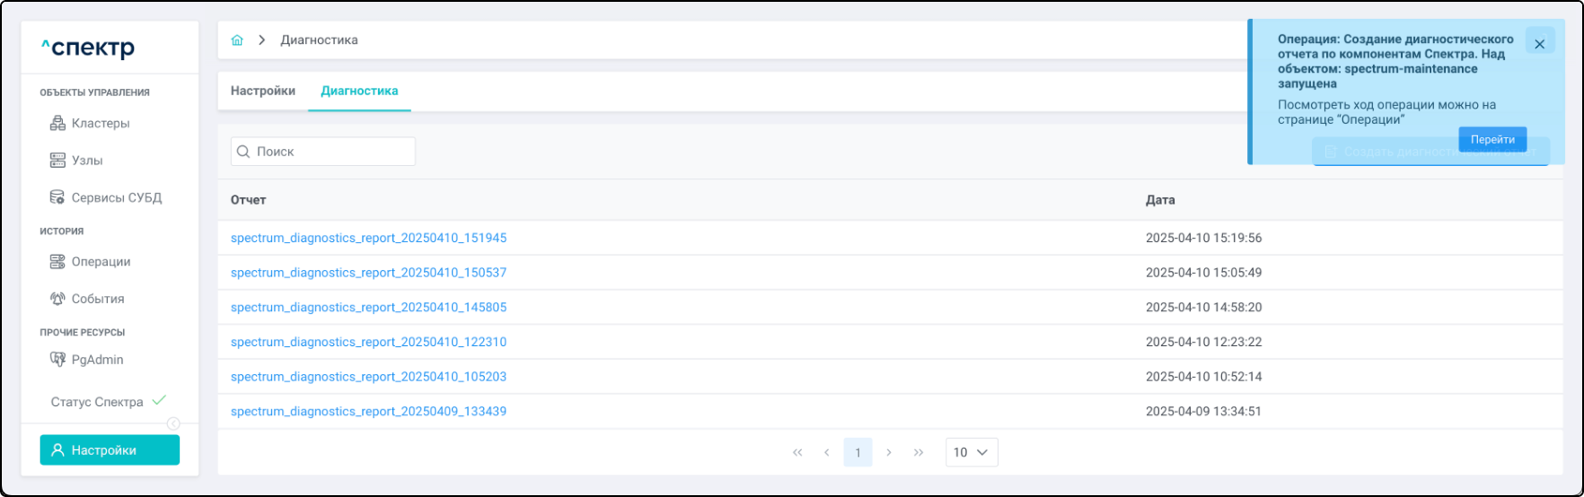This screenshot has width=1584, height=497.
Task: Open report spectrum_diagnostics_report_20250409_133439
Action: pyautogui.click(x=368, y=411)
